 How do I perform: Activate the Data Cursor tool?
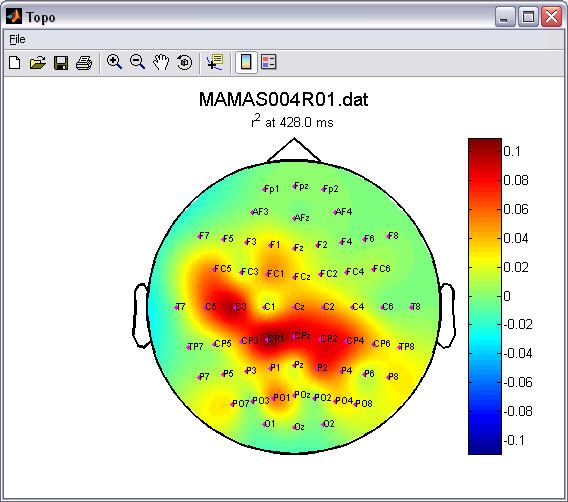click(x=215, y=62)
